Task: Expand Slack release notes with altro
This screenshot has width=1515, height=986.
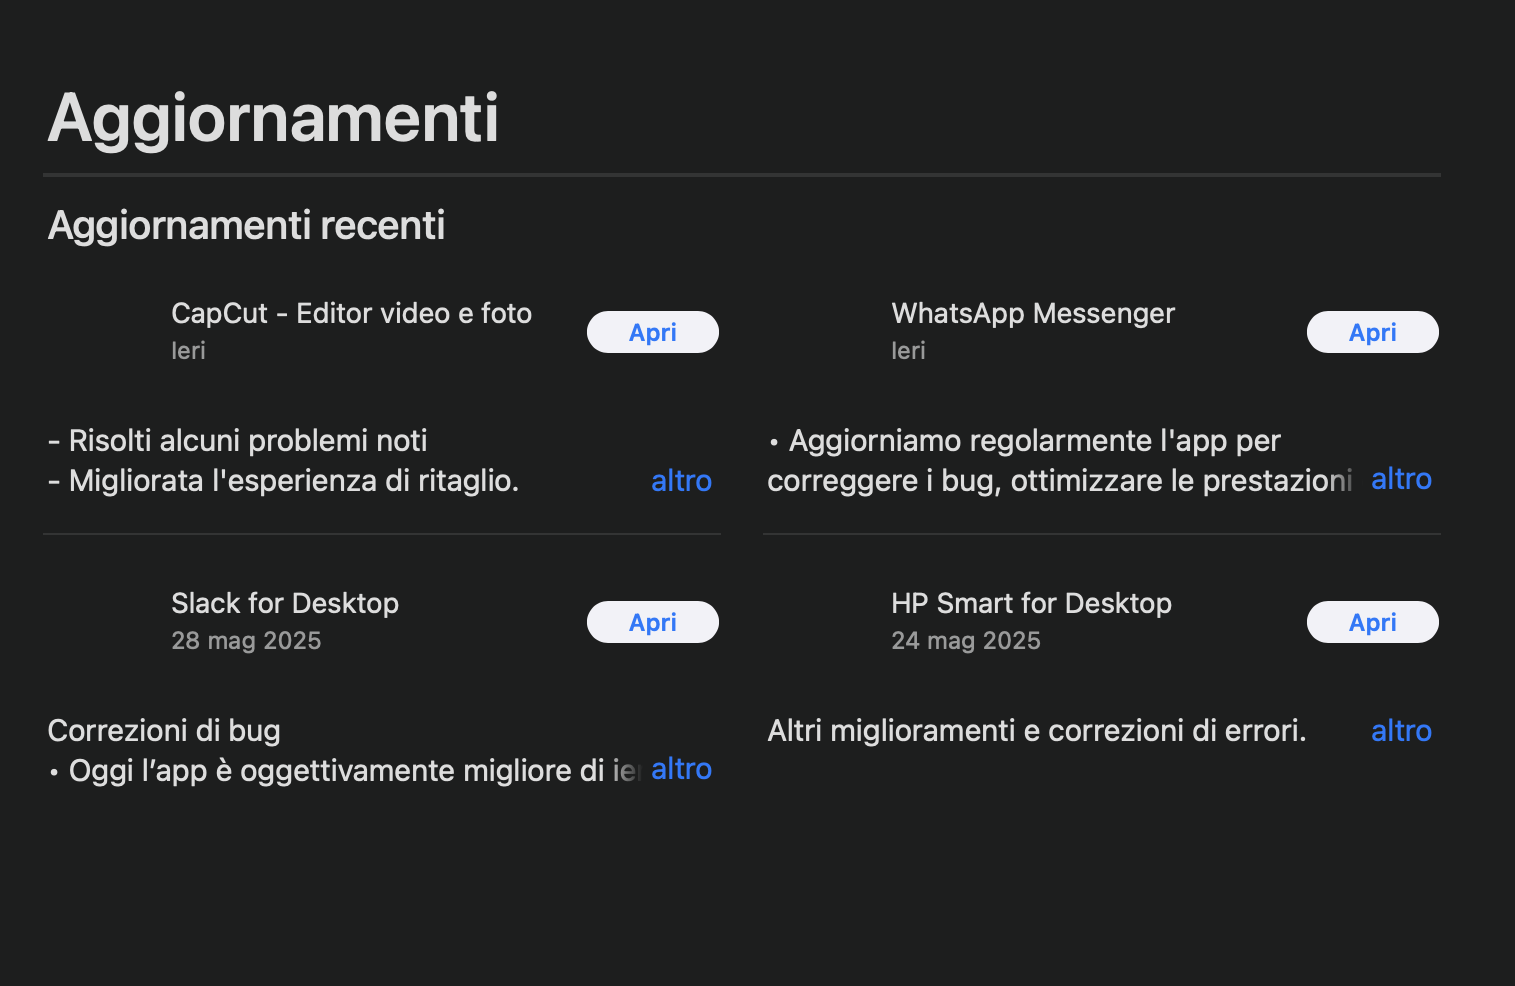Action: coord(681,769)
